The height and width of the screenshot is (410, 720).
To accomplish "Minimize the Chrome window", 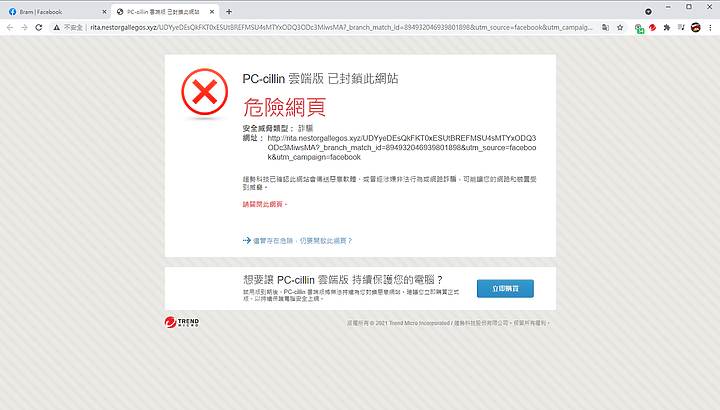I will tap(668, 7).
